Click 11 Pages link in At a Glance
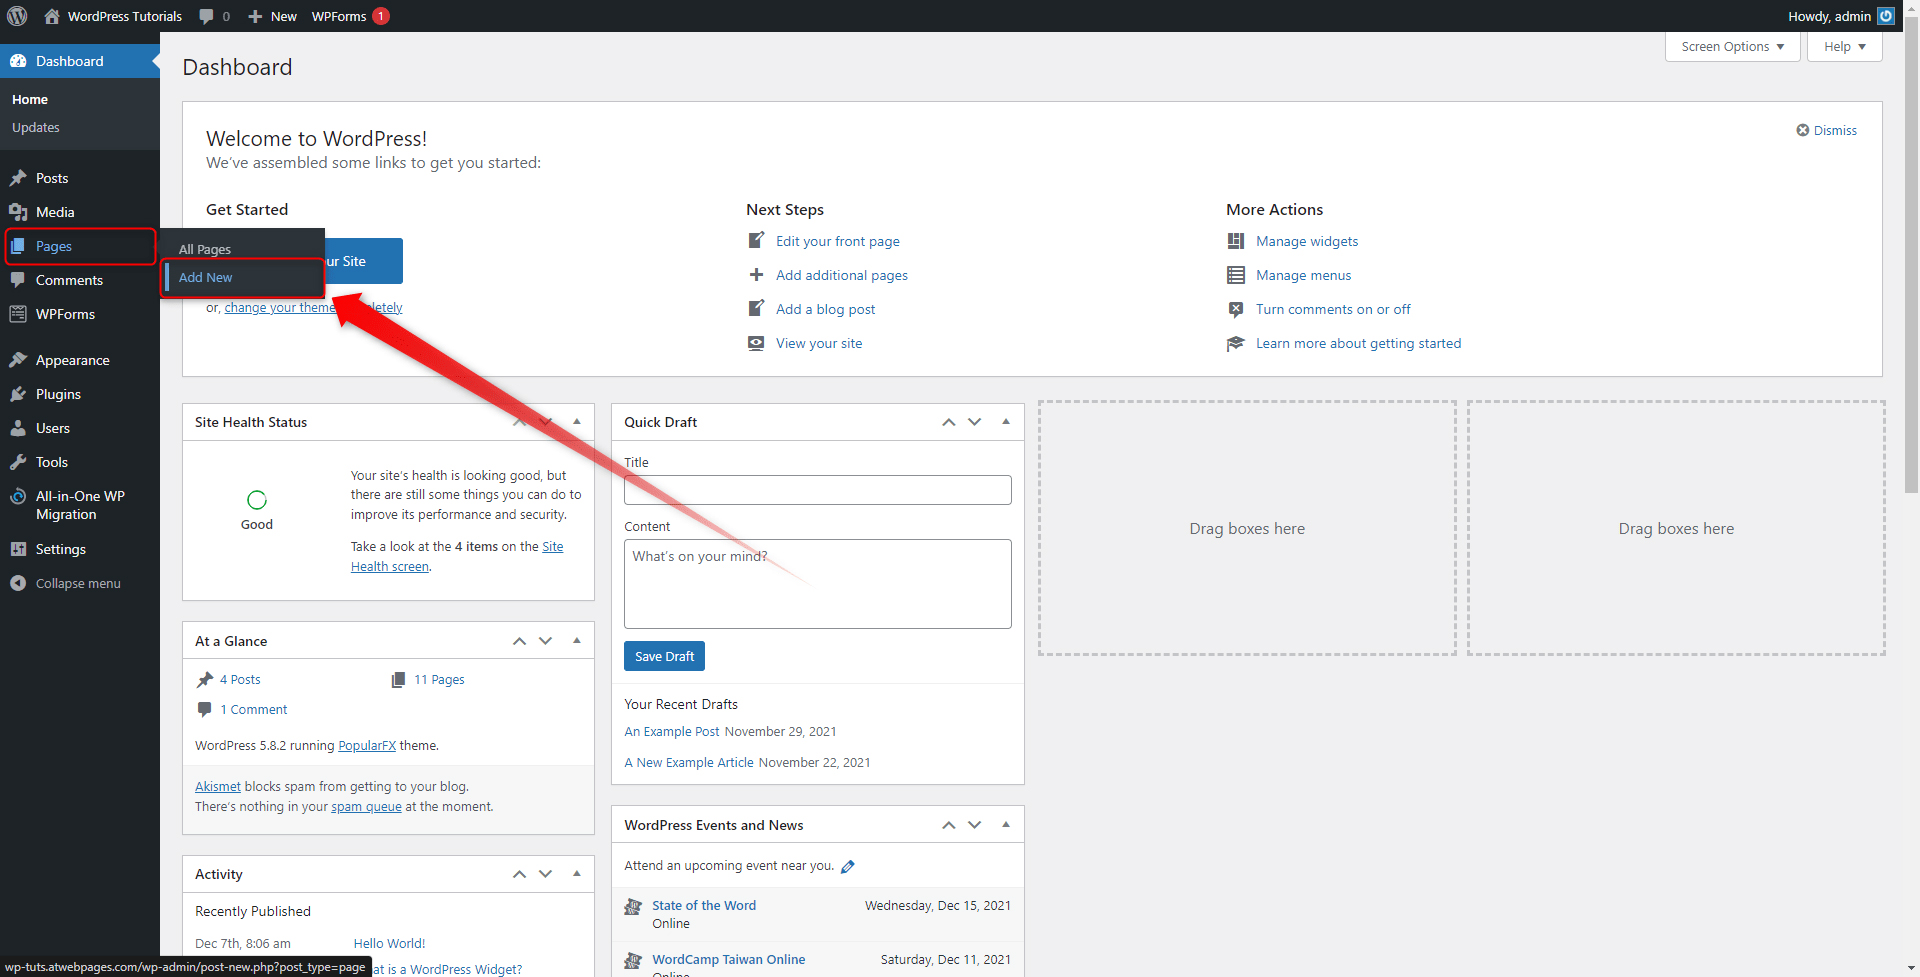1920x977 pixels. coord(439,679)
